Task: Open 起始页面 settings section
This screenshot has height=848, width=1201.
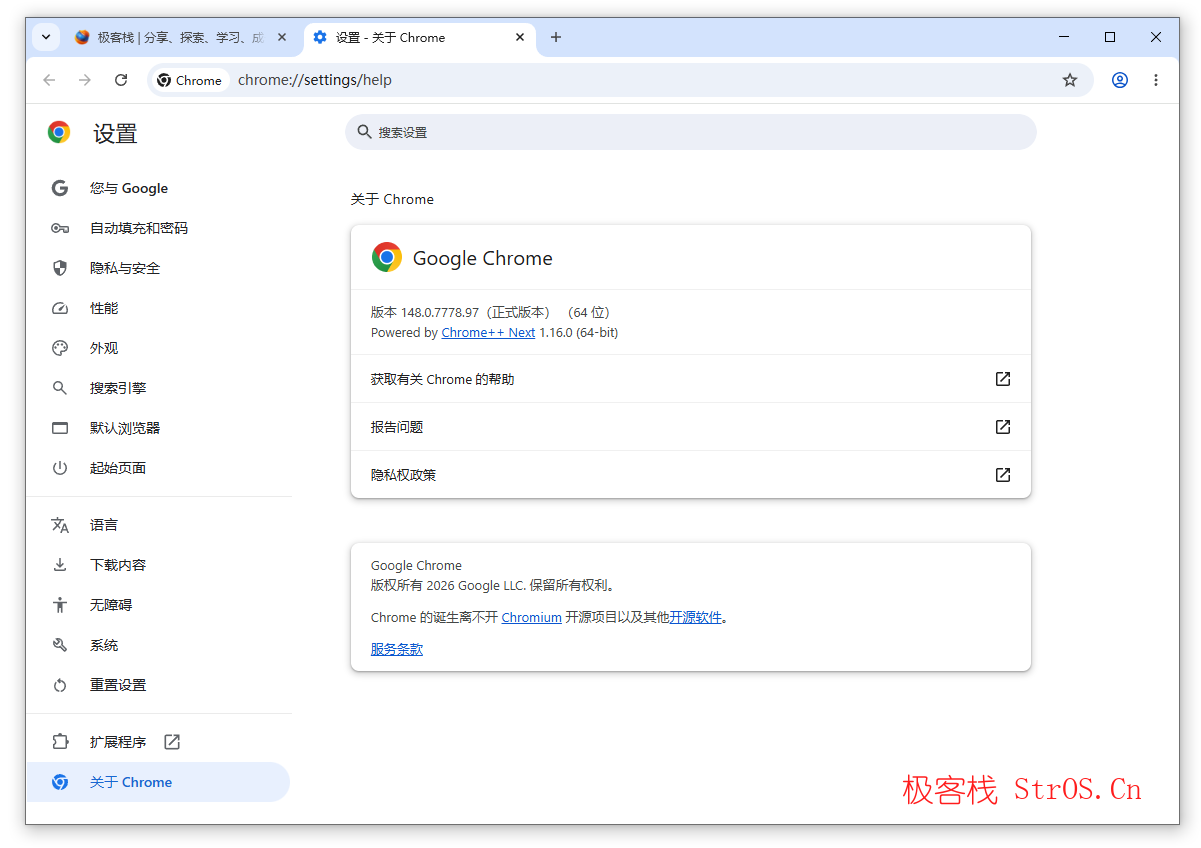Action: [158, 468]
